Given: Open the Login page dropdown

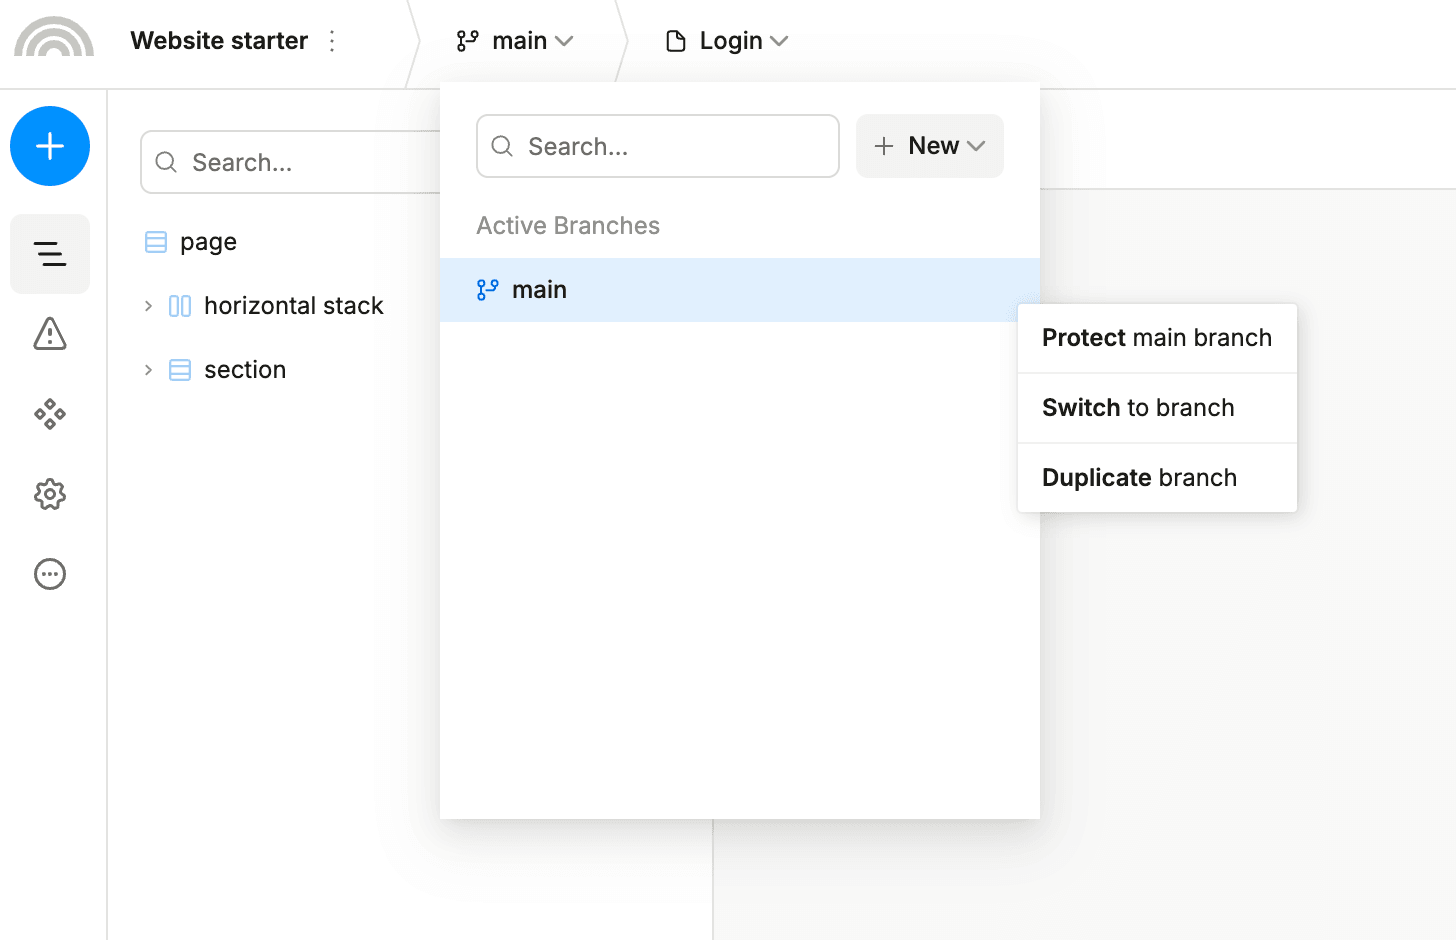Looking at the screenshot, I should point(727,41).
